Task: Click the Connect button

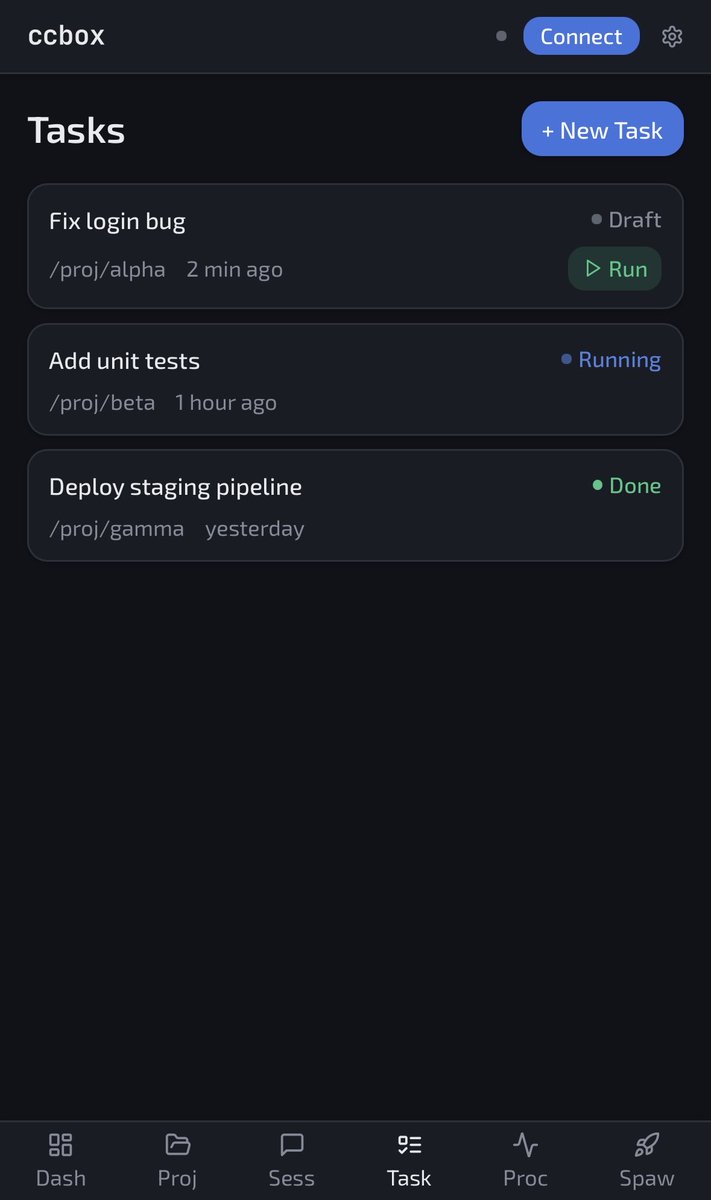Action: click(x=581, y=36)
